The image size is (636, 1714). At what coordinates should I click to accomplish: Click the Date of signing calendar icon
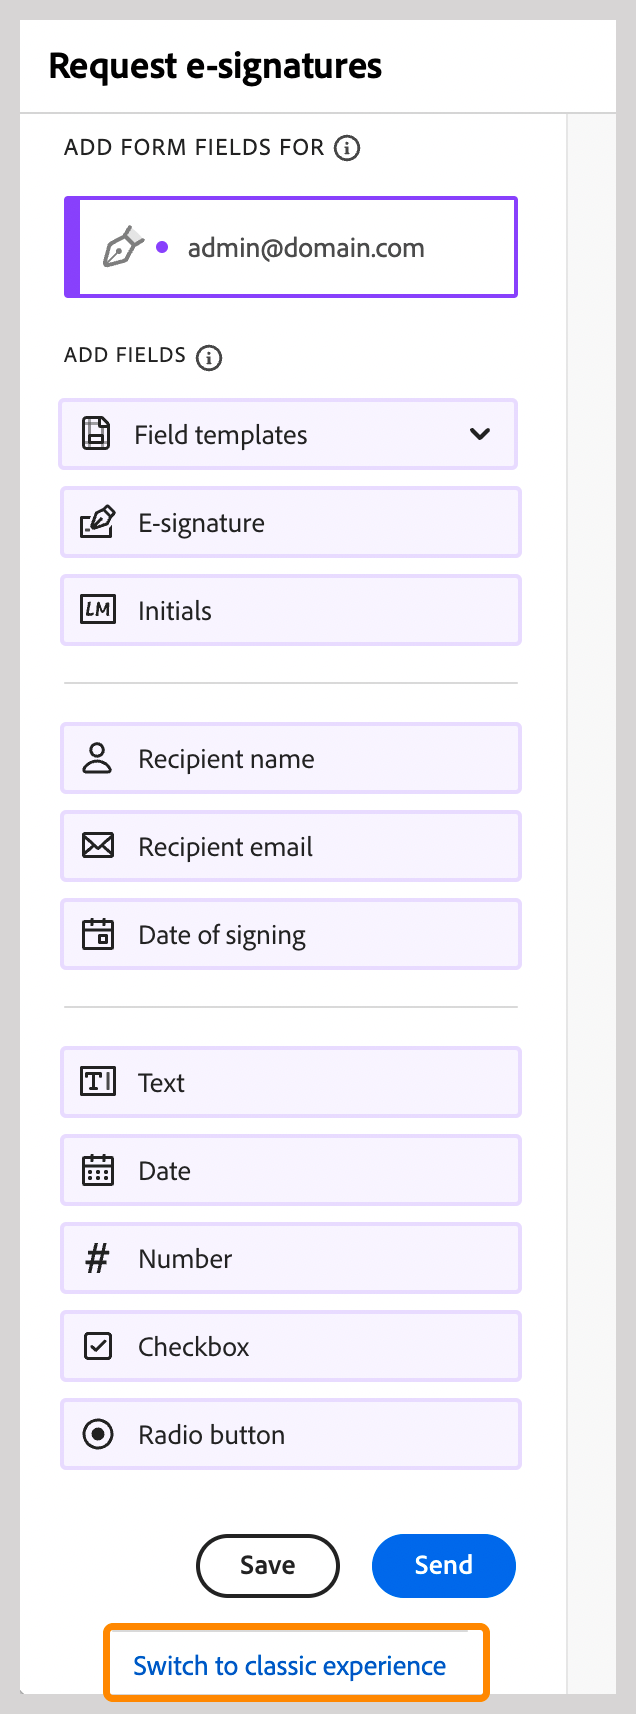click(x=97, y=934)
